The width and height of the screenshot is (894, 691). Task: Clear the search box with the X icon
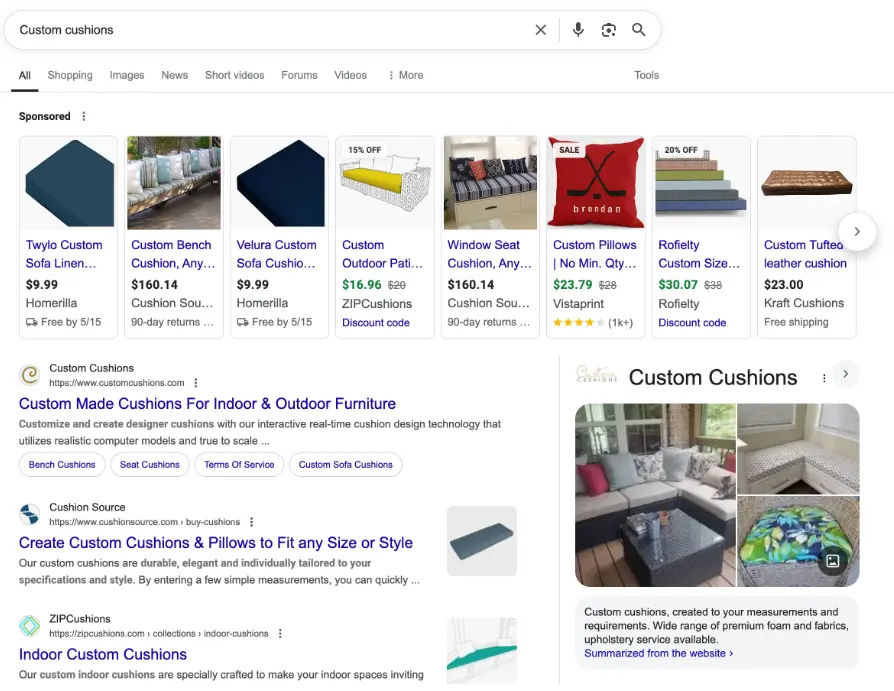pyautogui.click(x=541, y=30)
